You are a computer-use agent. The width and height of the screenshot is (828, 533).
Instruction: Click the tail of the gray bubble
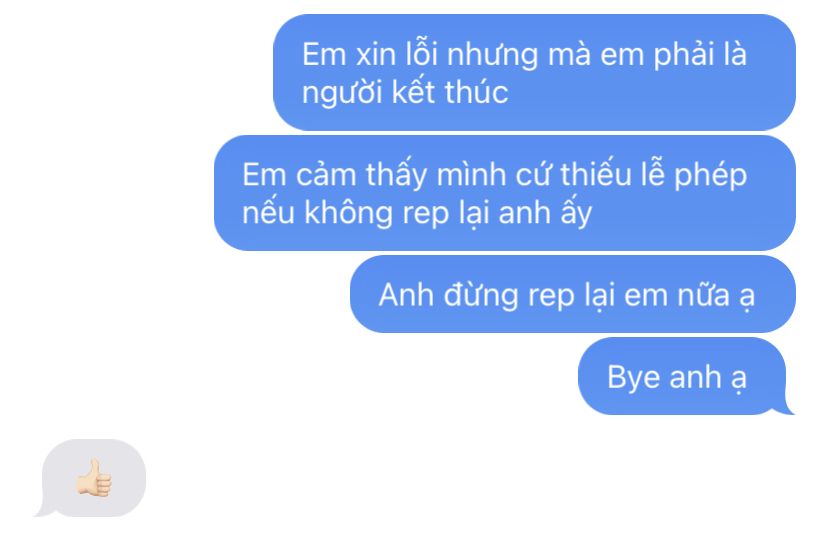[x=43, y=509]
